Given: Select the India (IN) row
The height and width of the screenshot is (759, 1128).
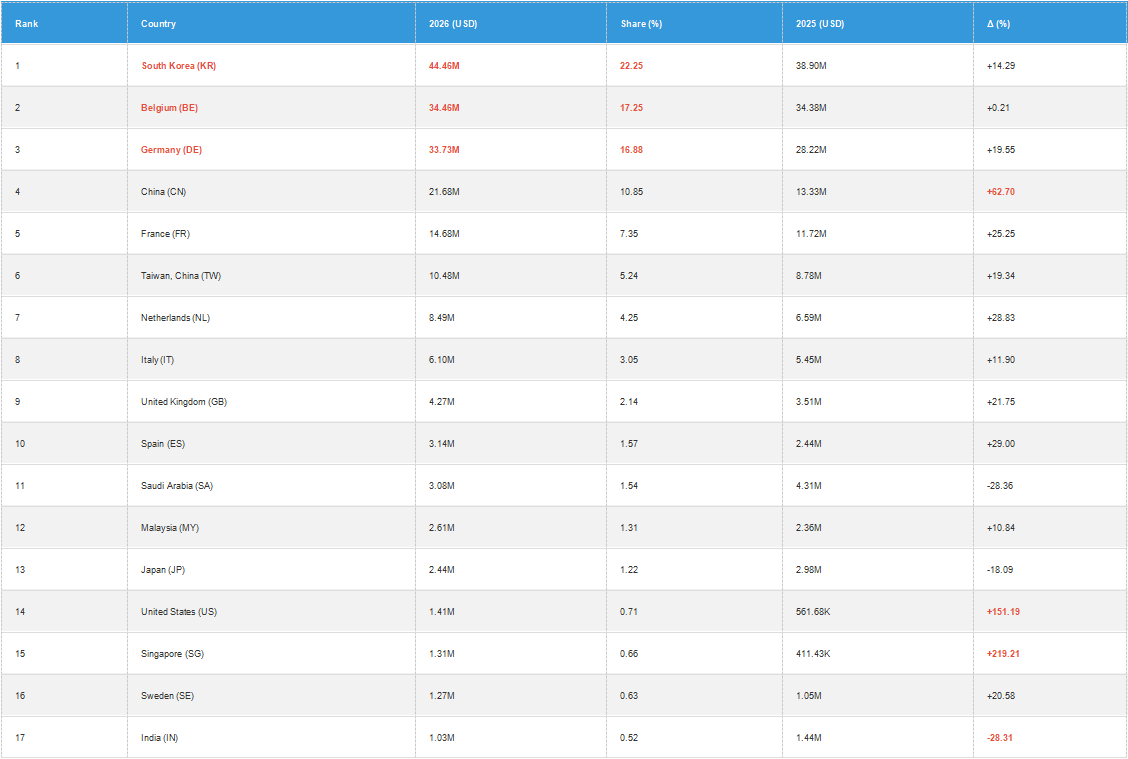Looking at the screenshot, I should click(x=564, y=737).
